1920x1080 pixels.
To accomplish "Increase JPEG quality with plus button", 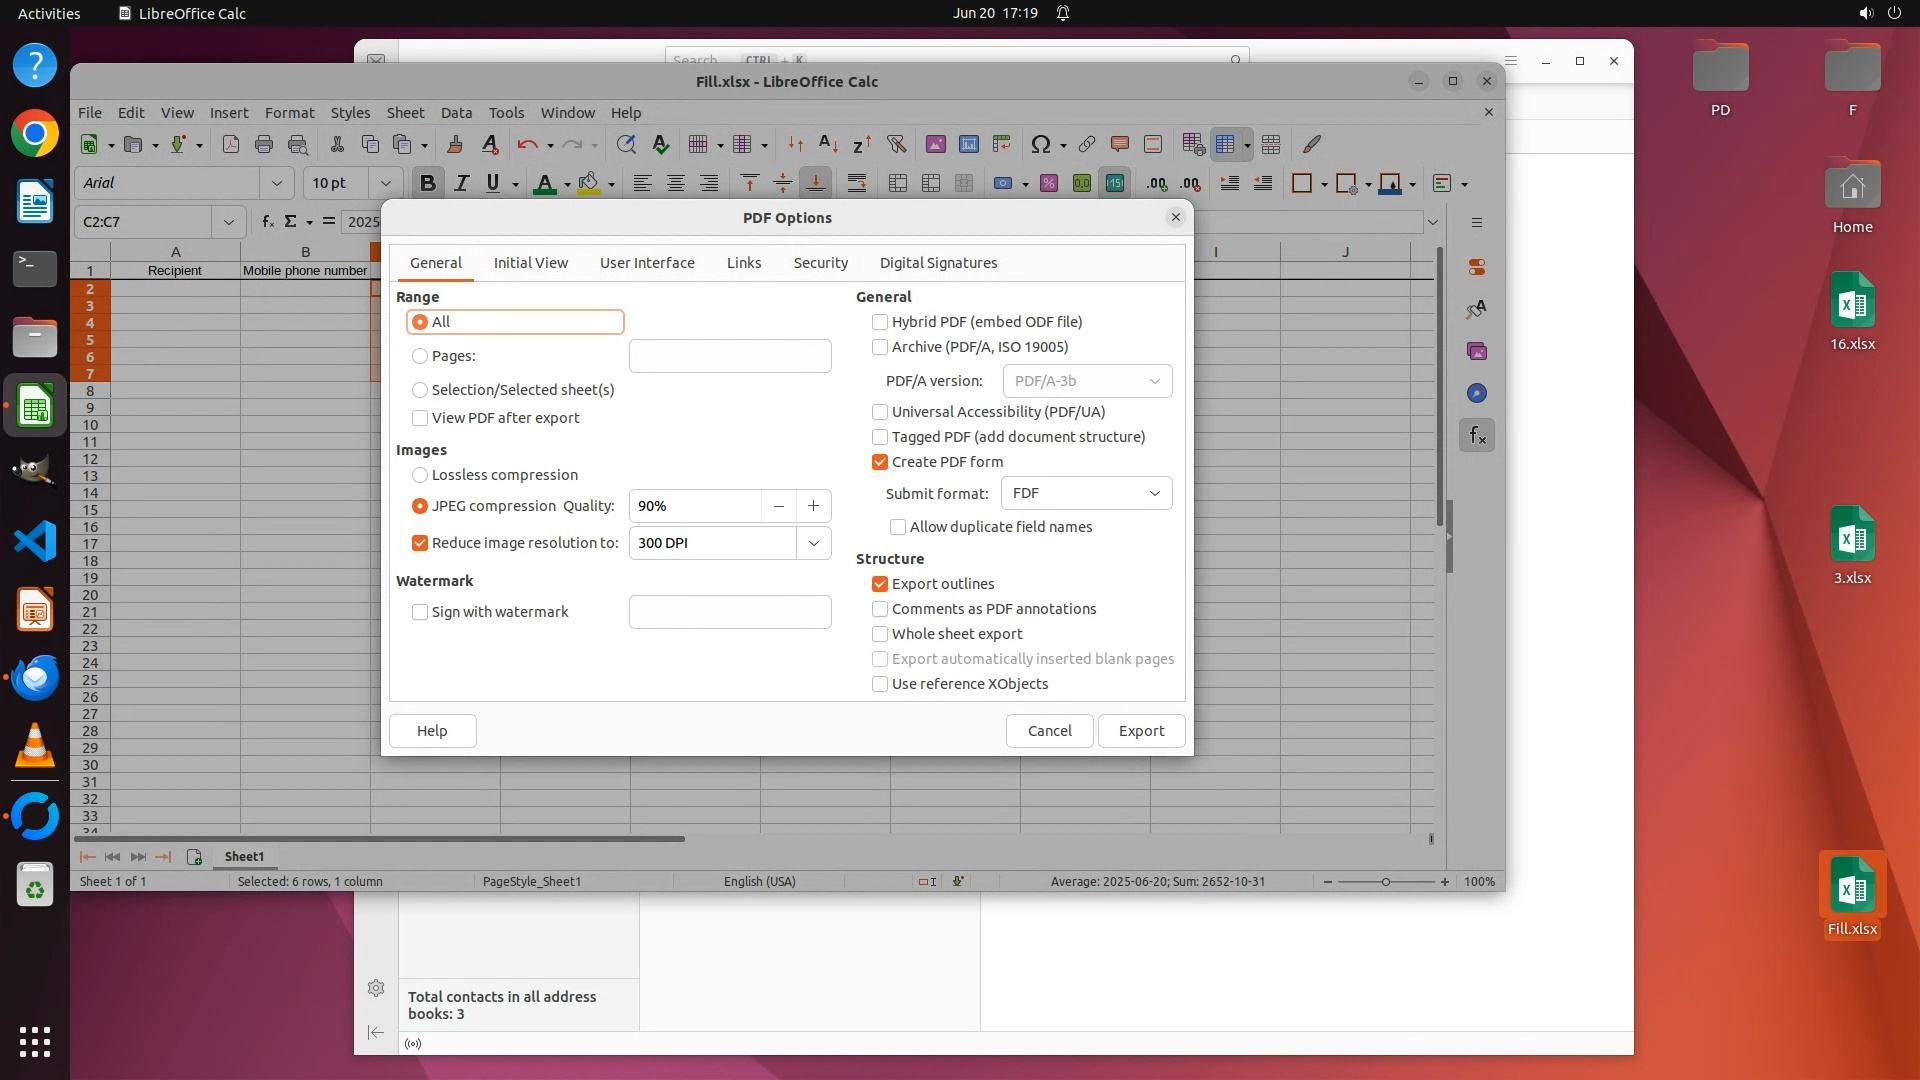I will pyautogui.click(x=813, y=506).
